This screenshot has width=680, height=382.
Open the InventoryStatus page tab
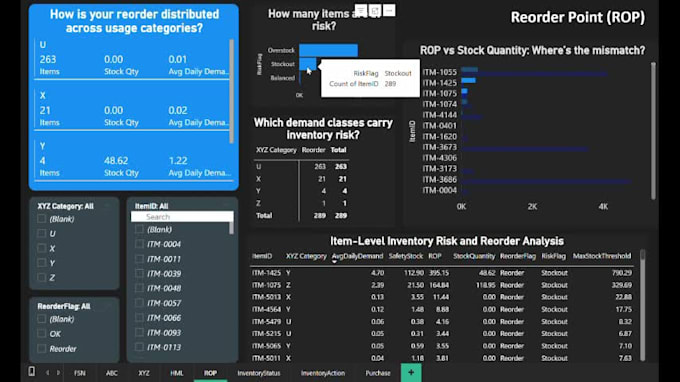258,373
